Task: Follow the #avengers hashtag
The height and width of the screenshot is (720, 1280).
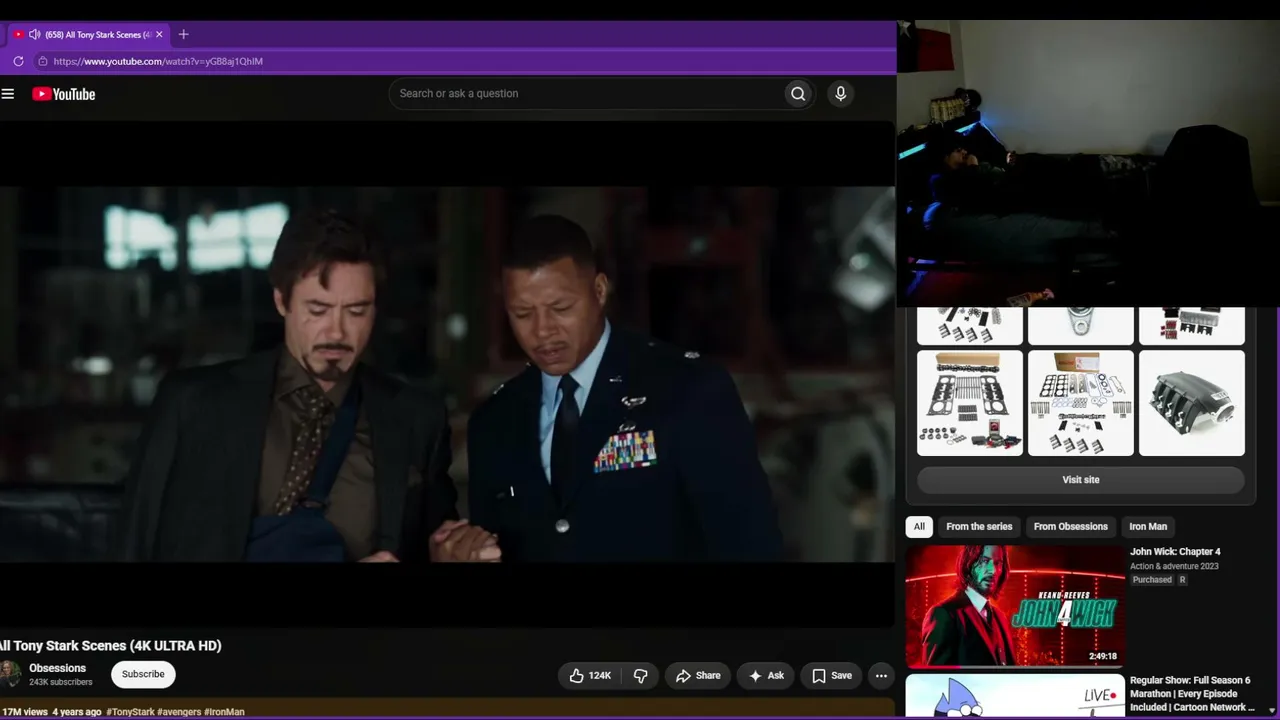Action: [x=179, y=712]
